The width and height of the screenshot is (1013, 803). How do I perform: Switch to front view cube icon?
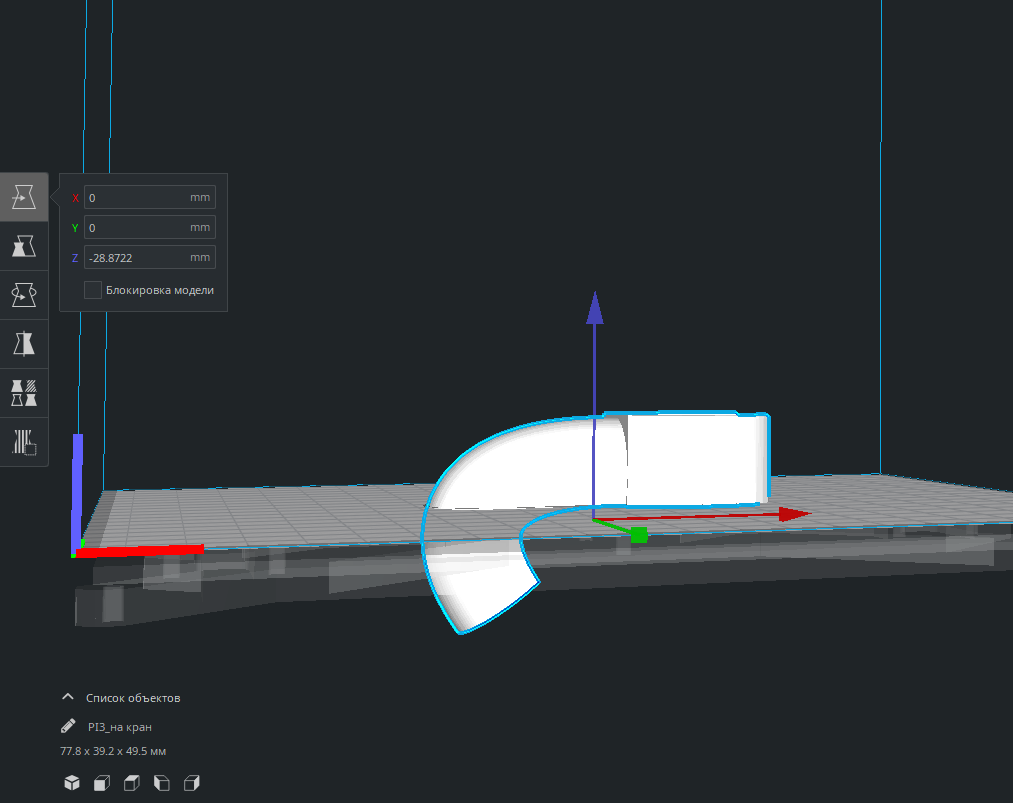(x=102, y=783)
